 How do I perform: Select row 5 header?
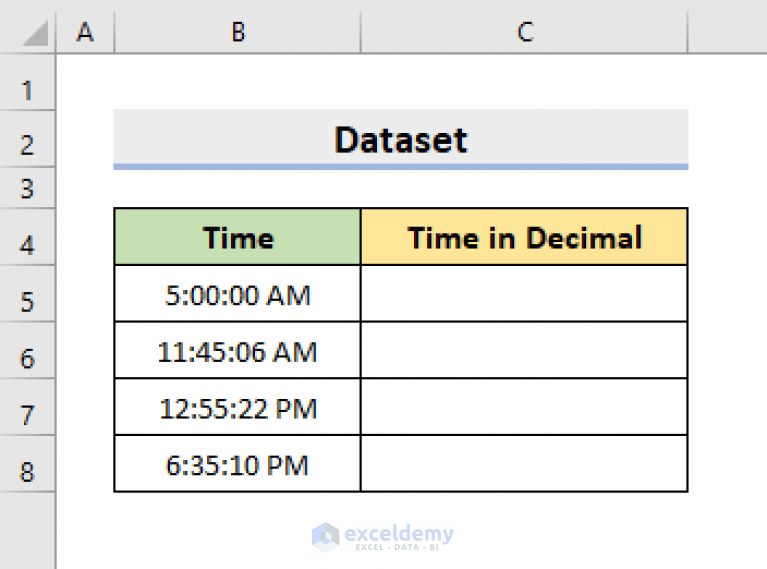tap(27, 294)
